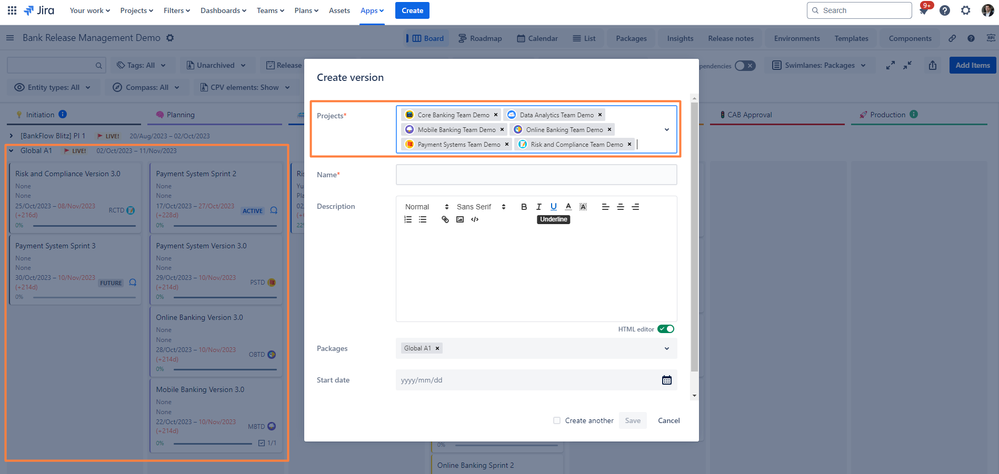Open Jira settings gear
The width and height of the screenshot is (999, 474).
(x=966, y=10)
